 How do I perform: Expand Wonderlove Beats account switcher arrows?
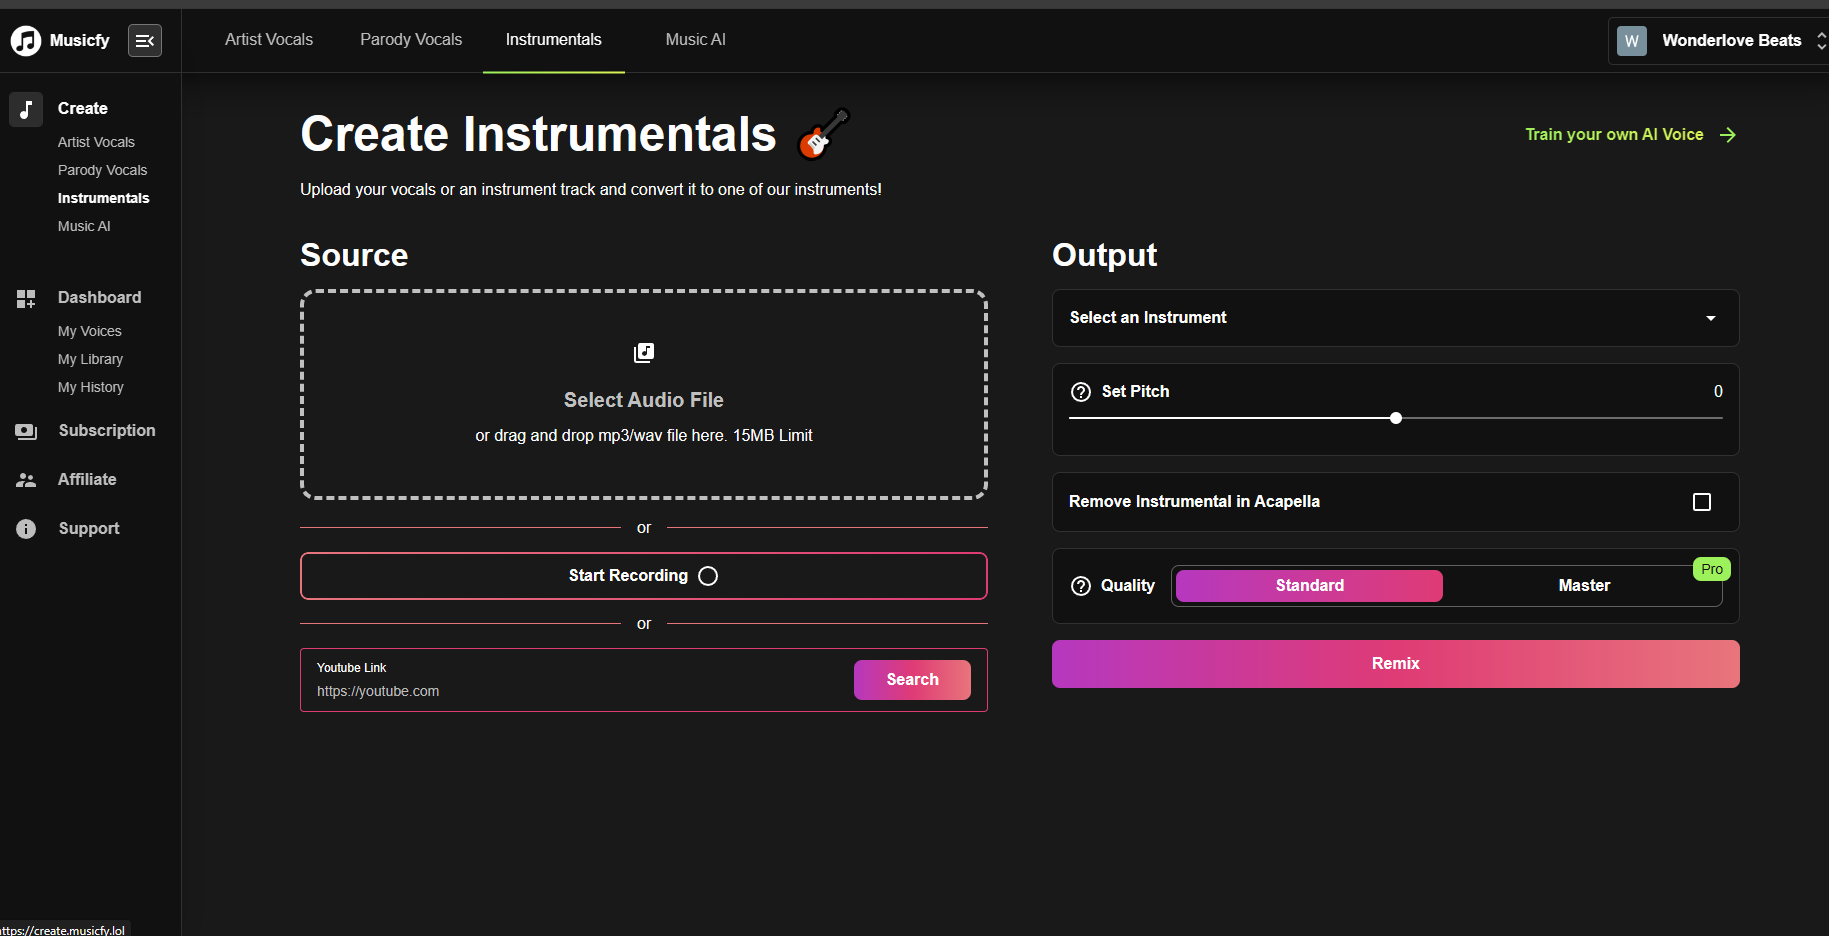1821,40
